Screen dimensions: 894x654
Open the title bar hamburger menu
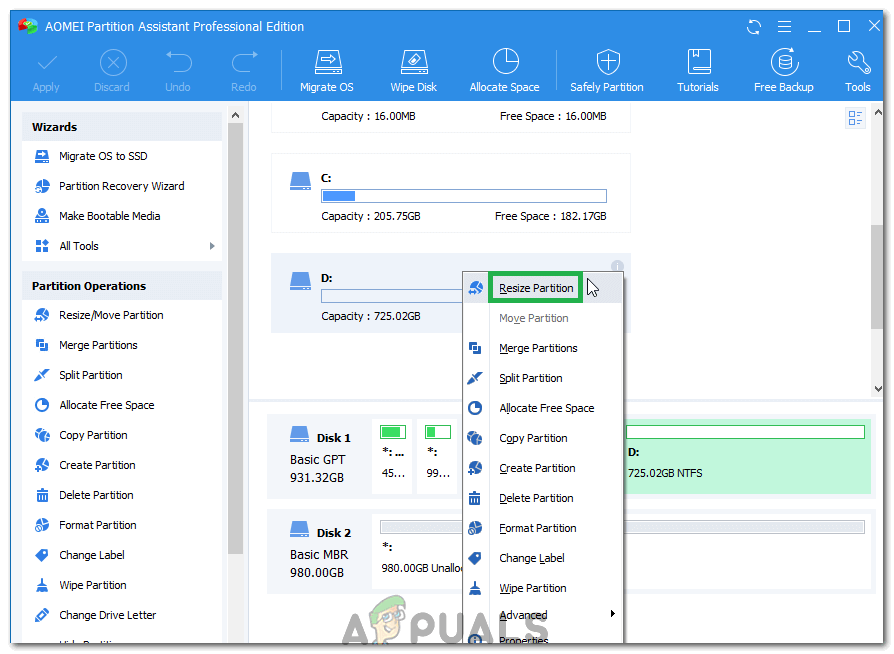785,26
